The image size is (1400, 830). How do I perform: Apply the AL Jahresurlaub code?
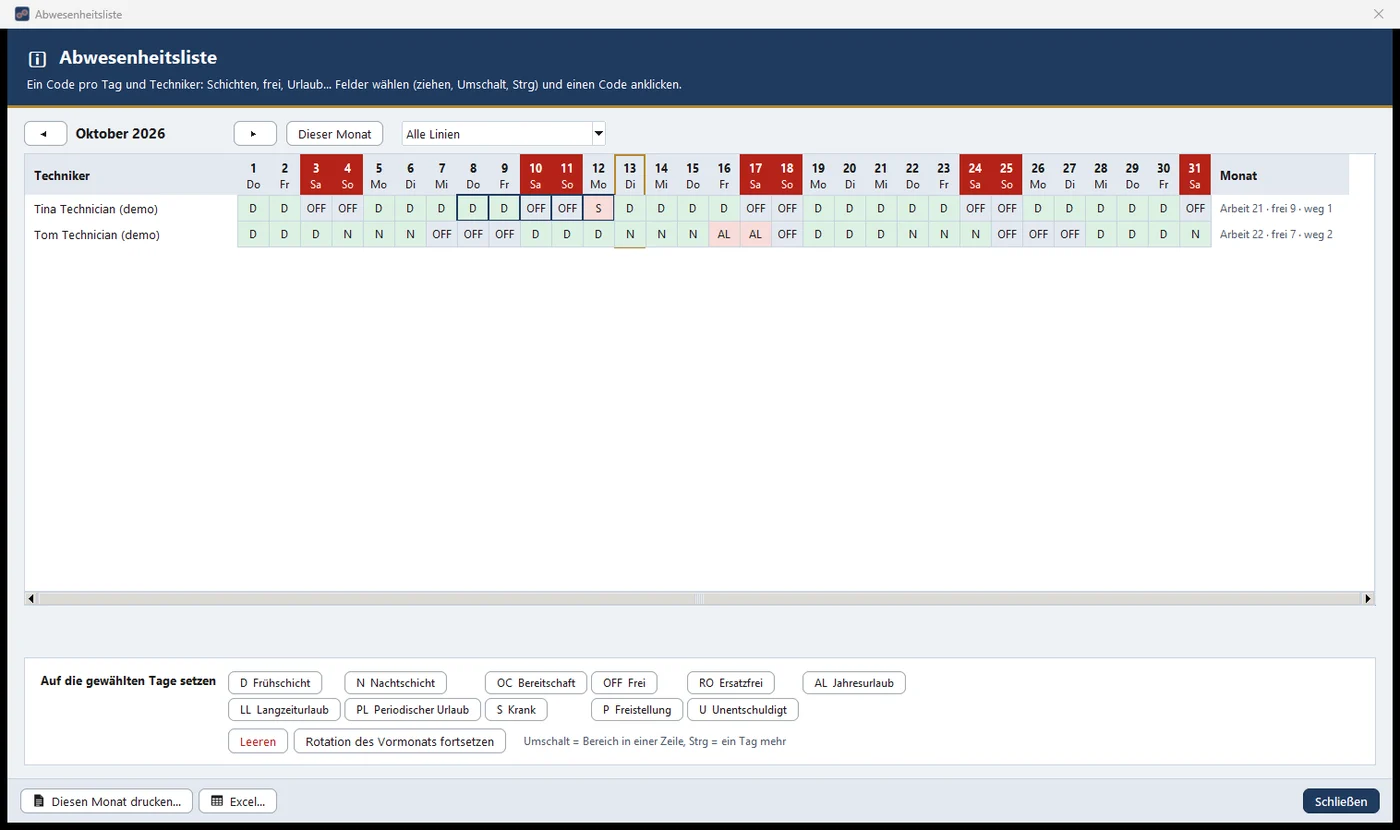(x=854, y=683)
